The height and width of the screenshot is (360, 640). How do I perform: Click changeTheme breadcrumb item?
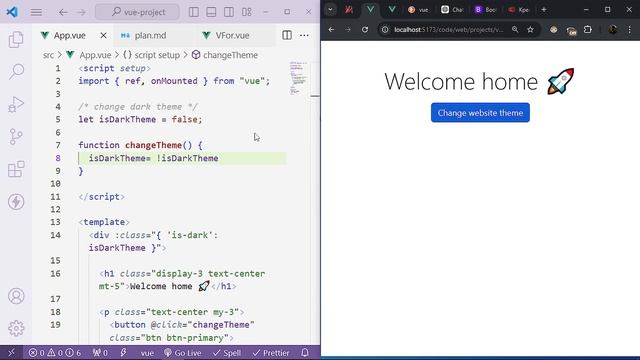click(230, 55)
